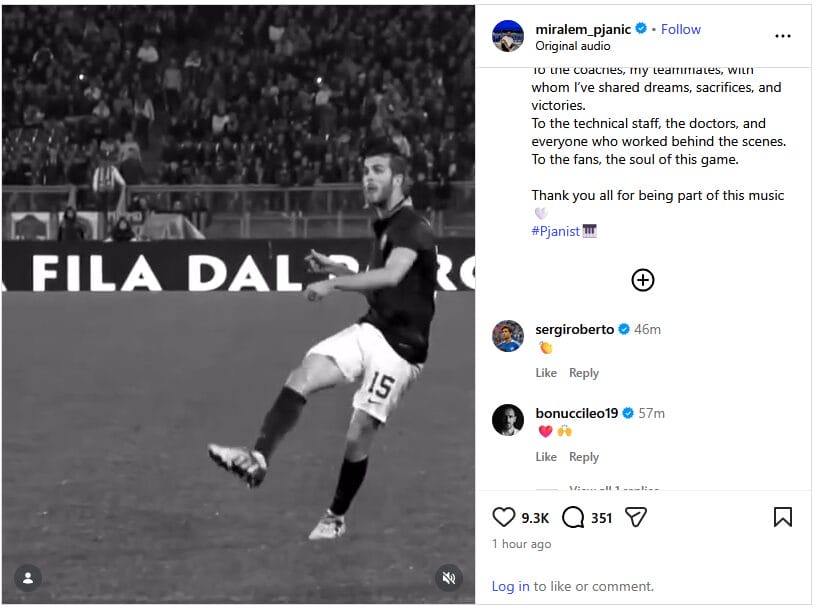Open comments via speech bubble icon
The height and width of the screenshot is (614, 824).
tap(573, 517)
